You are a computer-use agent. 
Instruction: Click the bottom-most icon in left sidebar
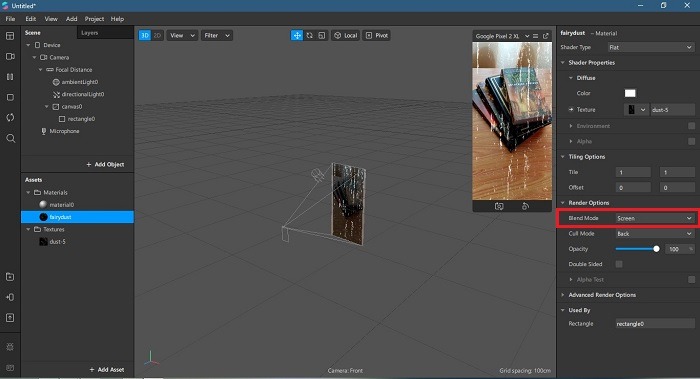point(10,367)
